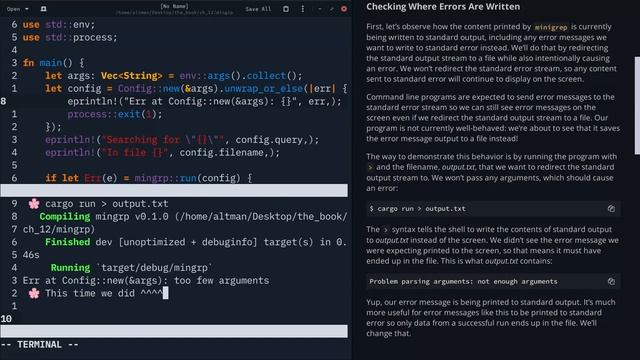Viewport: 640px width, 360px height.
Task: Expand the Open recent files dropdown arrow
Action: tap(27, 9)
